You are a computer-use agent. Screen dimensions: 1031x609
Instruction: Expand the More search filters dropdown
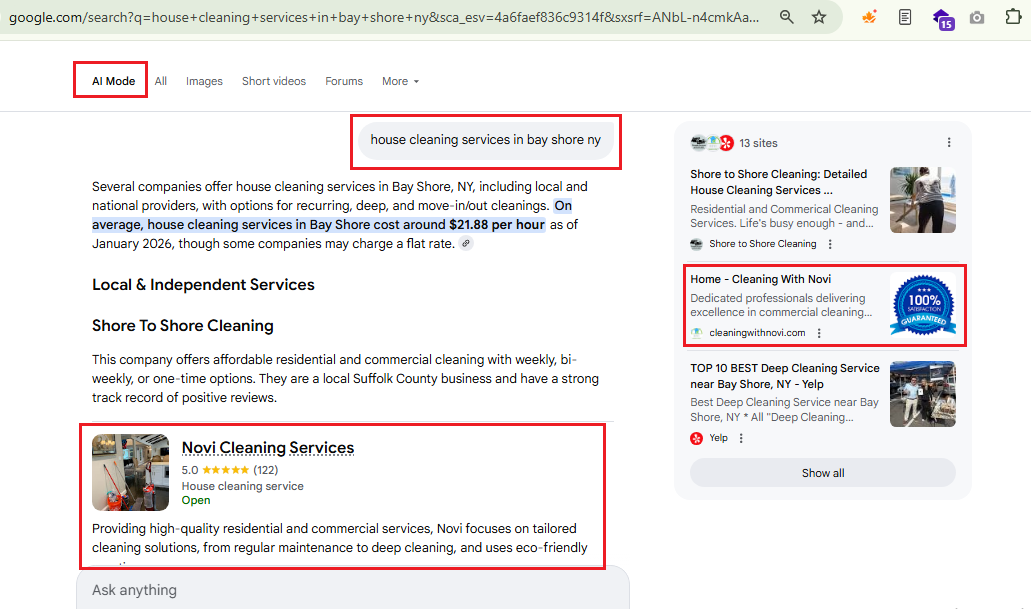point(400,81)
